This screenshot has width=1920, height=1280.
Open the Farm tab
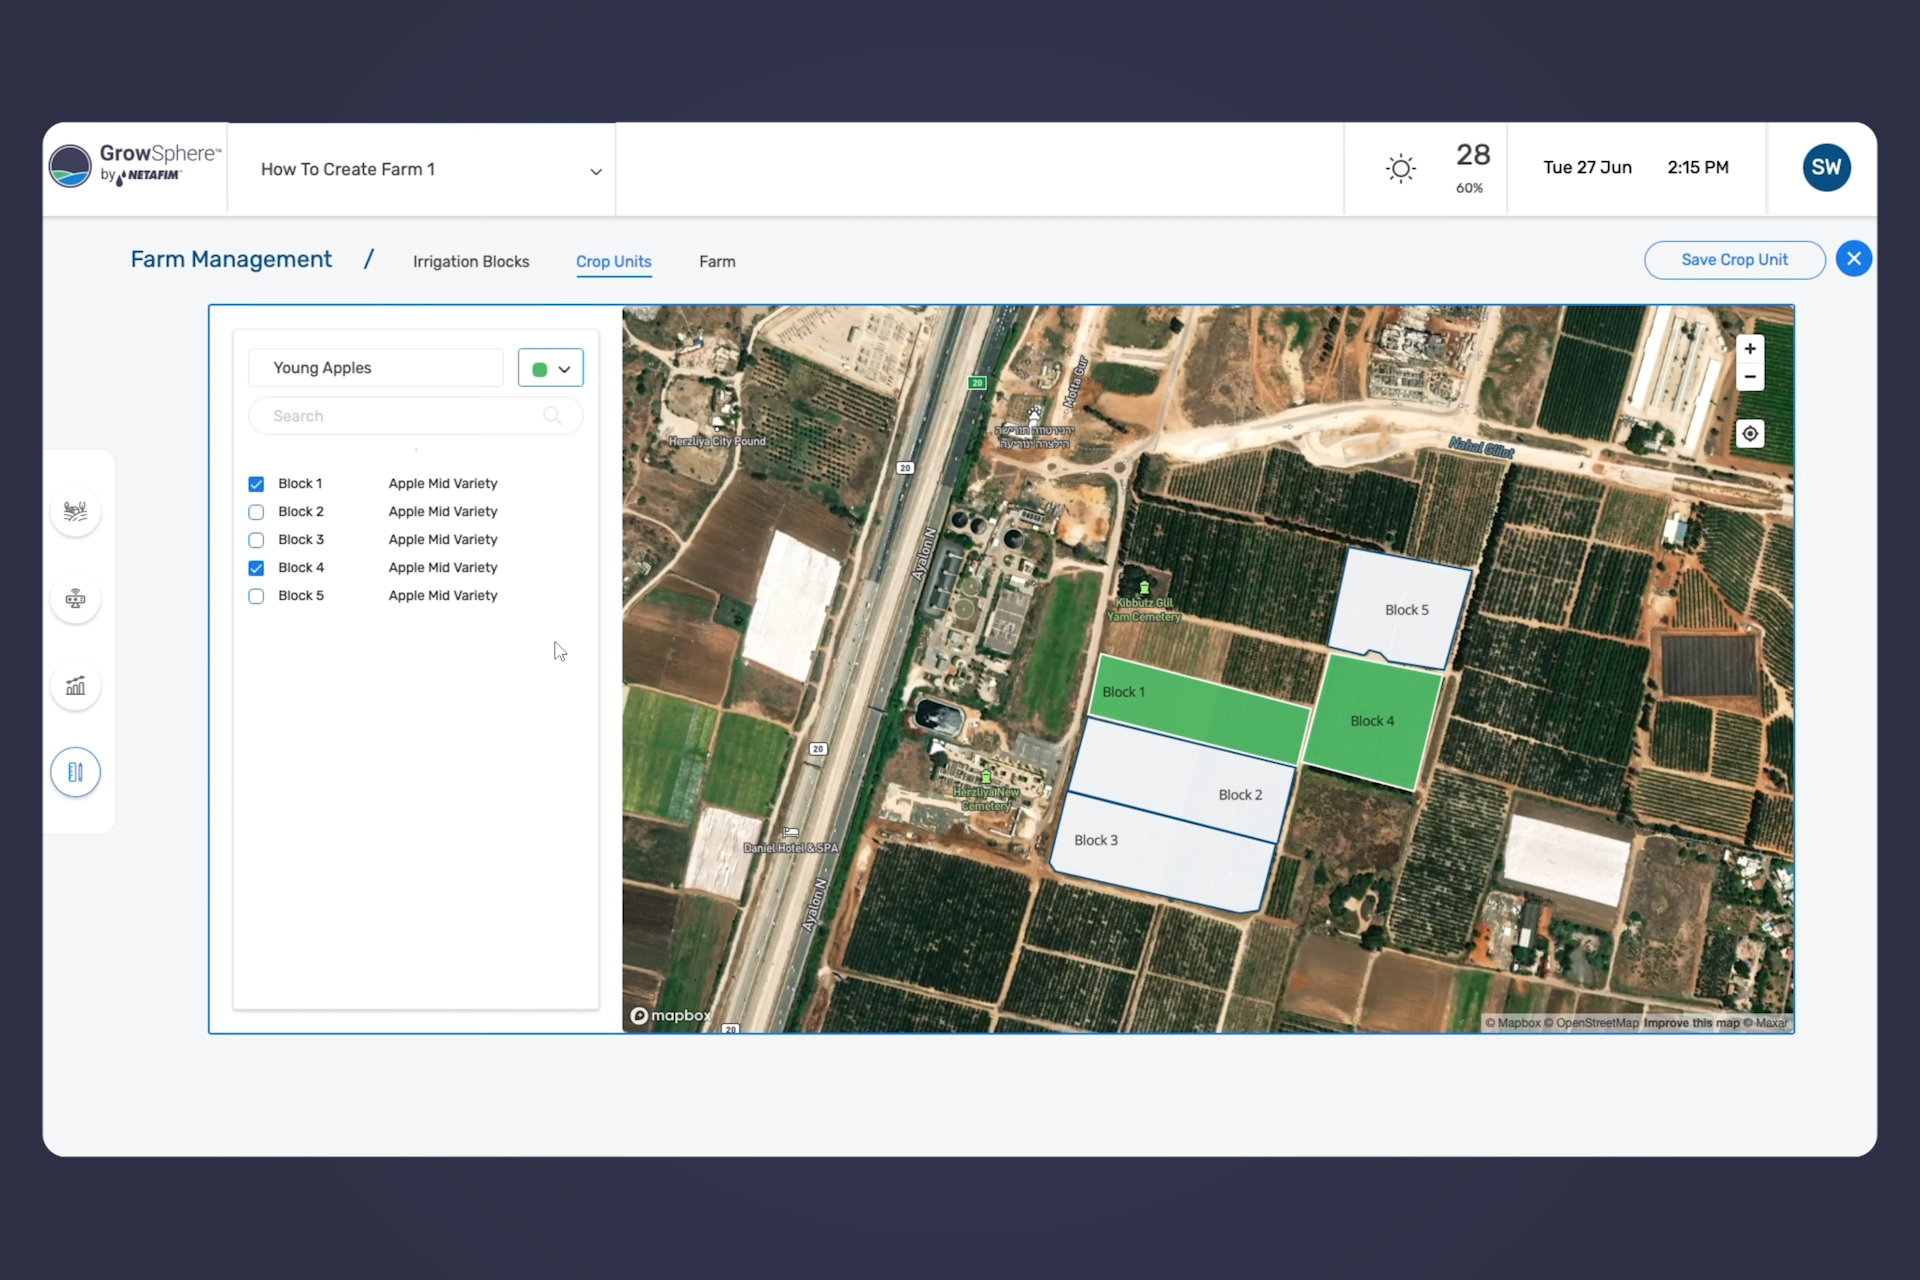pyautogui.click(x=717, y=261)
